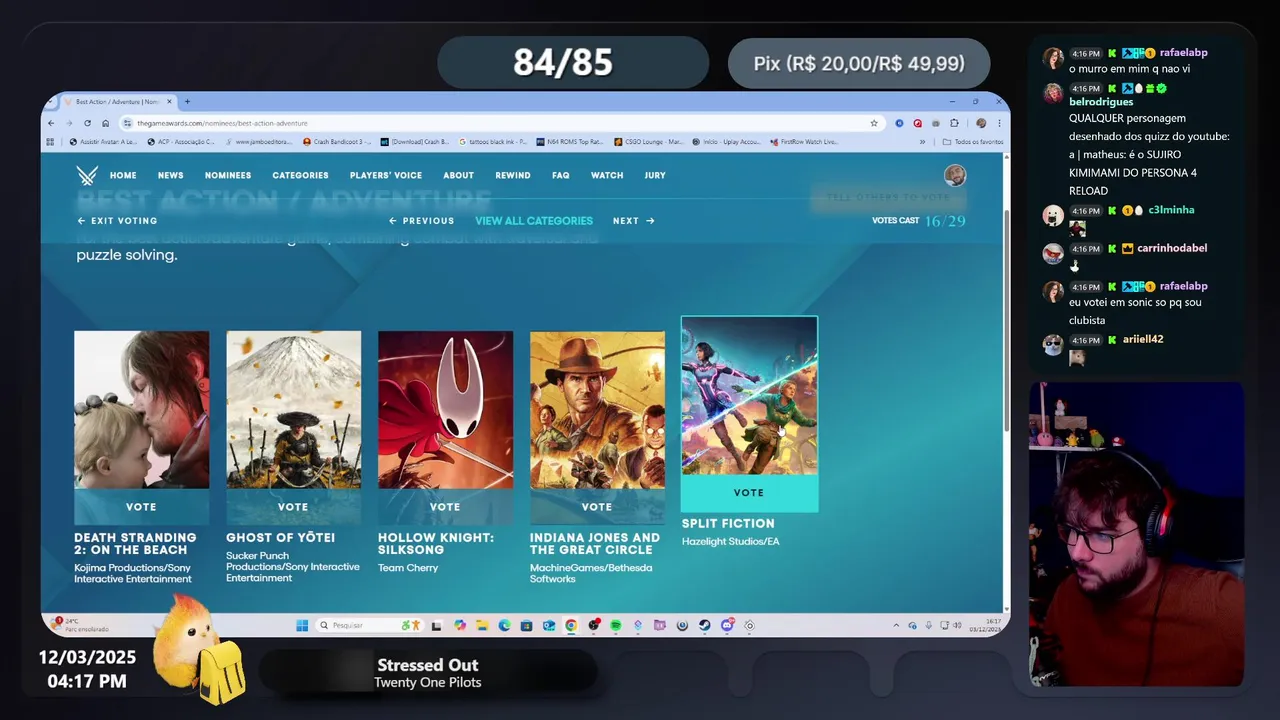Open the NEWS menu item

(170, 175)
